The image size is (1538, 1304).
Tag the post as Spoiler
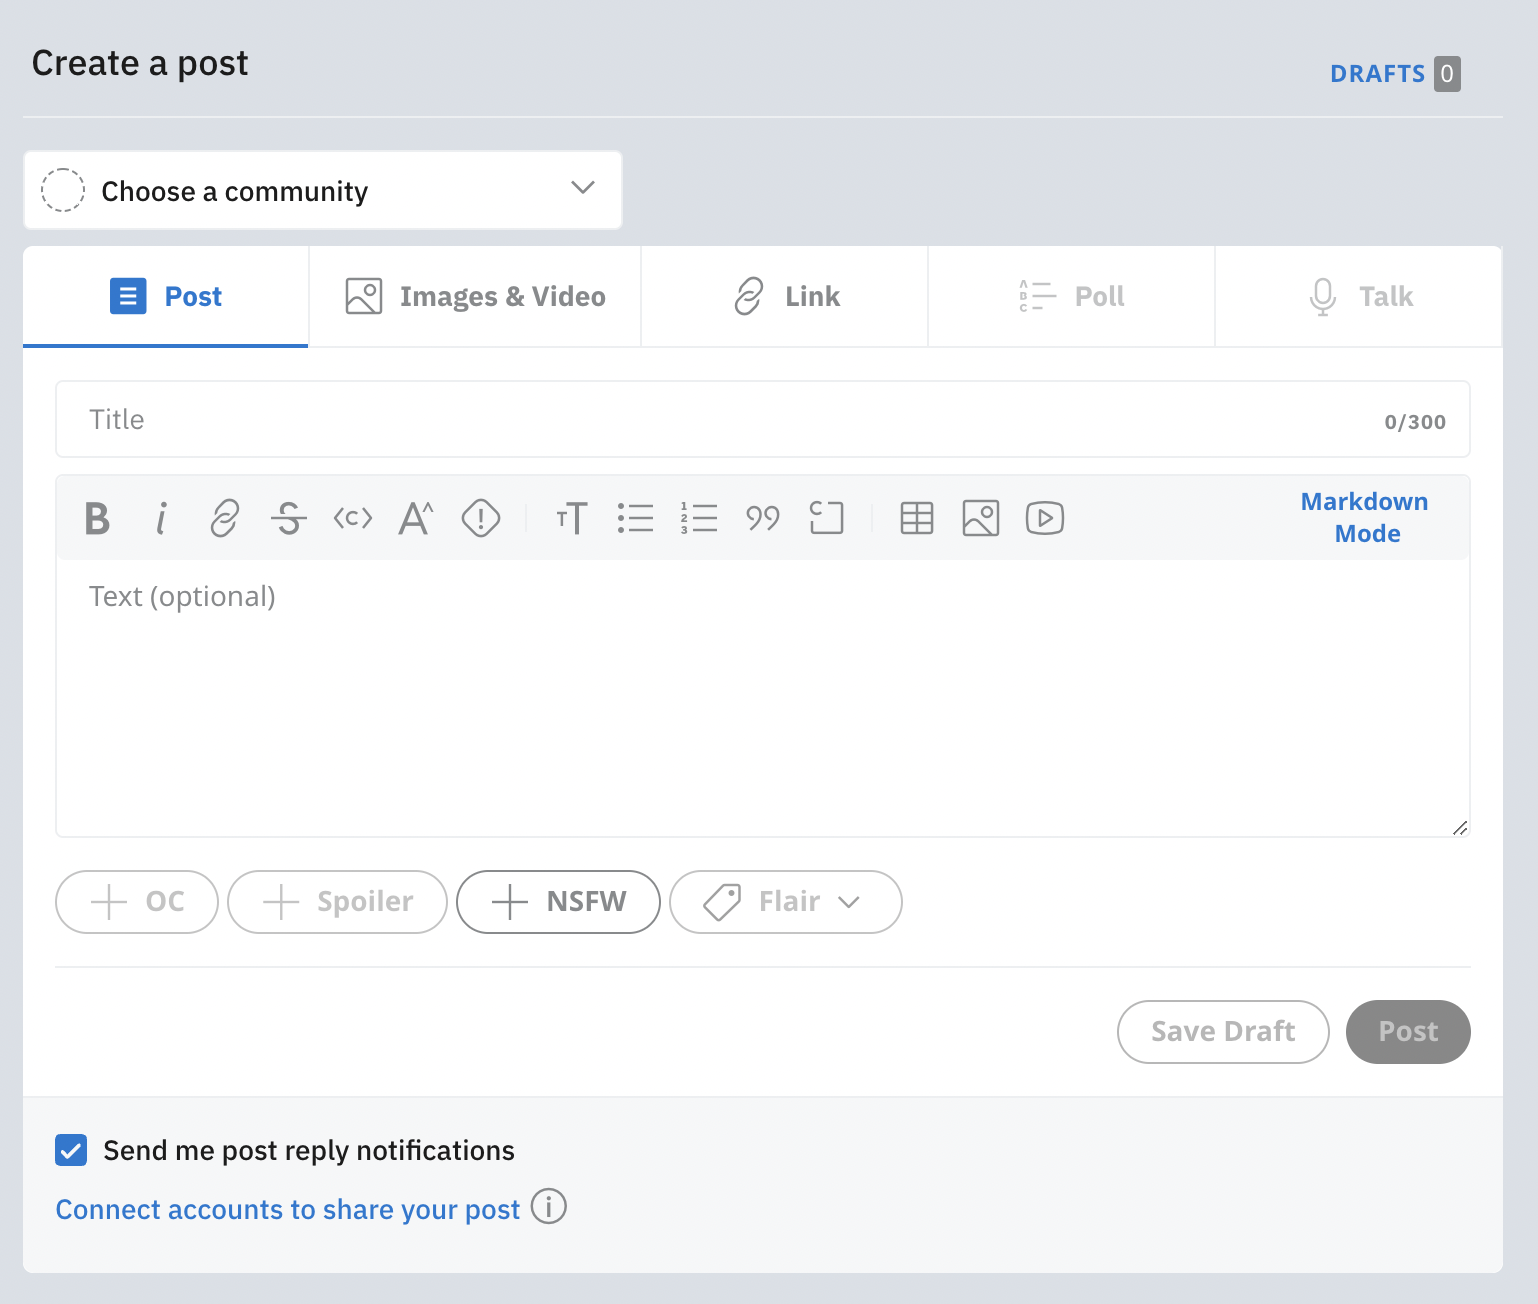[x=336, y=902]
